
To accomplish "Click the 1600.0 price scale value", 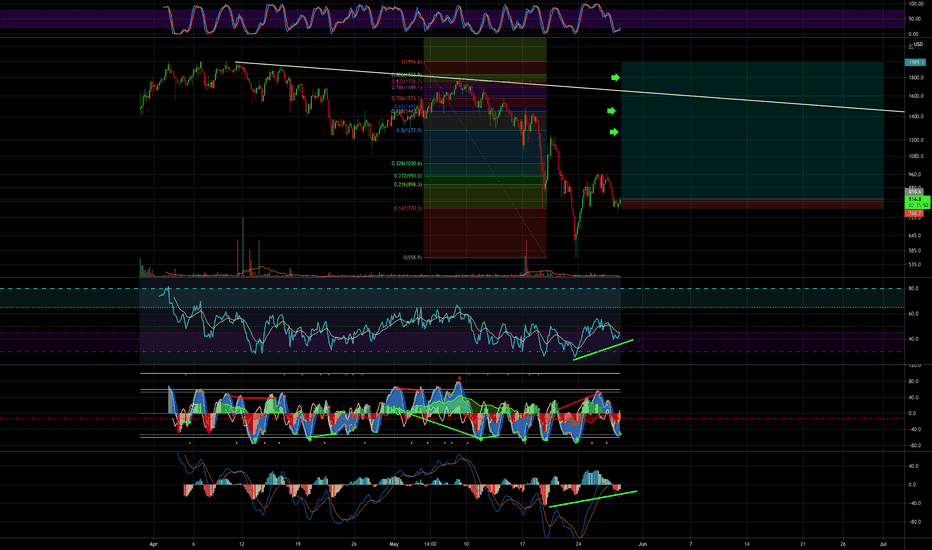I will tap(916, 96).
